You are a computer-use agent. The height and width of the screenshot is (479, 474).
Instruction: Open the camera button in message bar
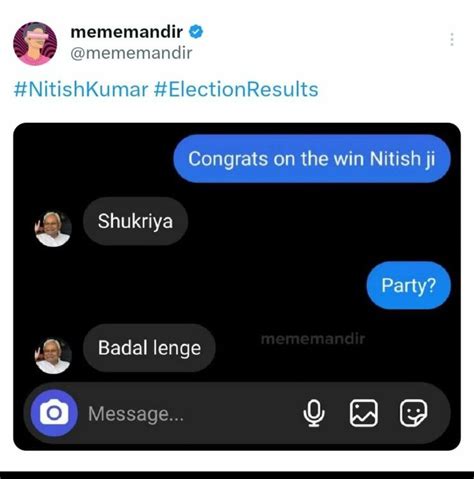coord(54,413)
